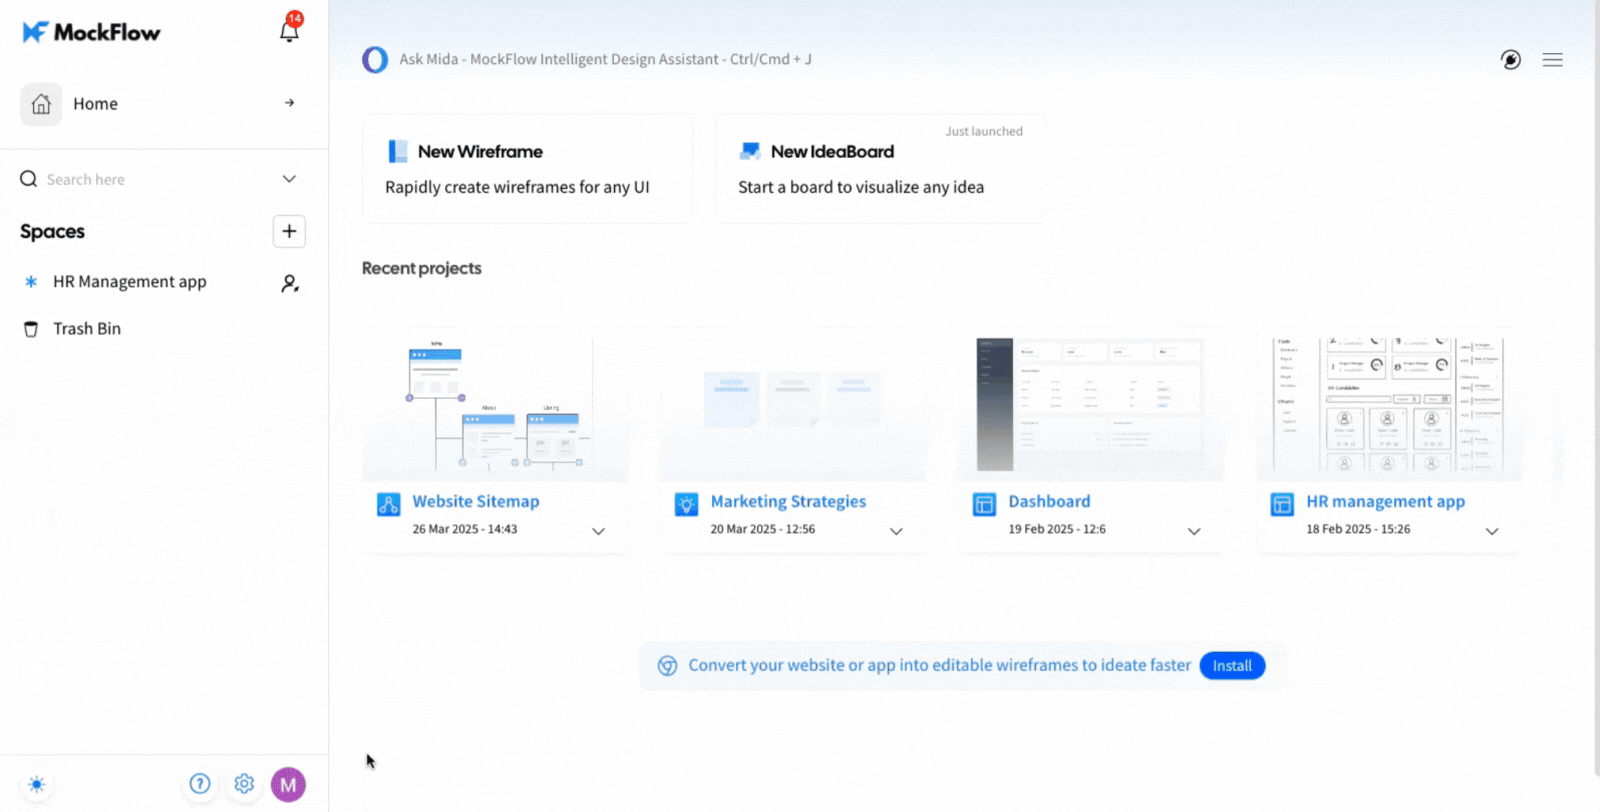Click the HR Management app asterisk icon

click(31, 282)
